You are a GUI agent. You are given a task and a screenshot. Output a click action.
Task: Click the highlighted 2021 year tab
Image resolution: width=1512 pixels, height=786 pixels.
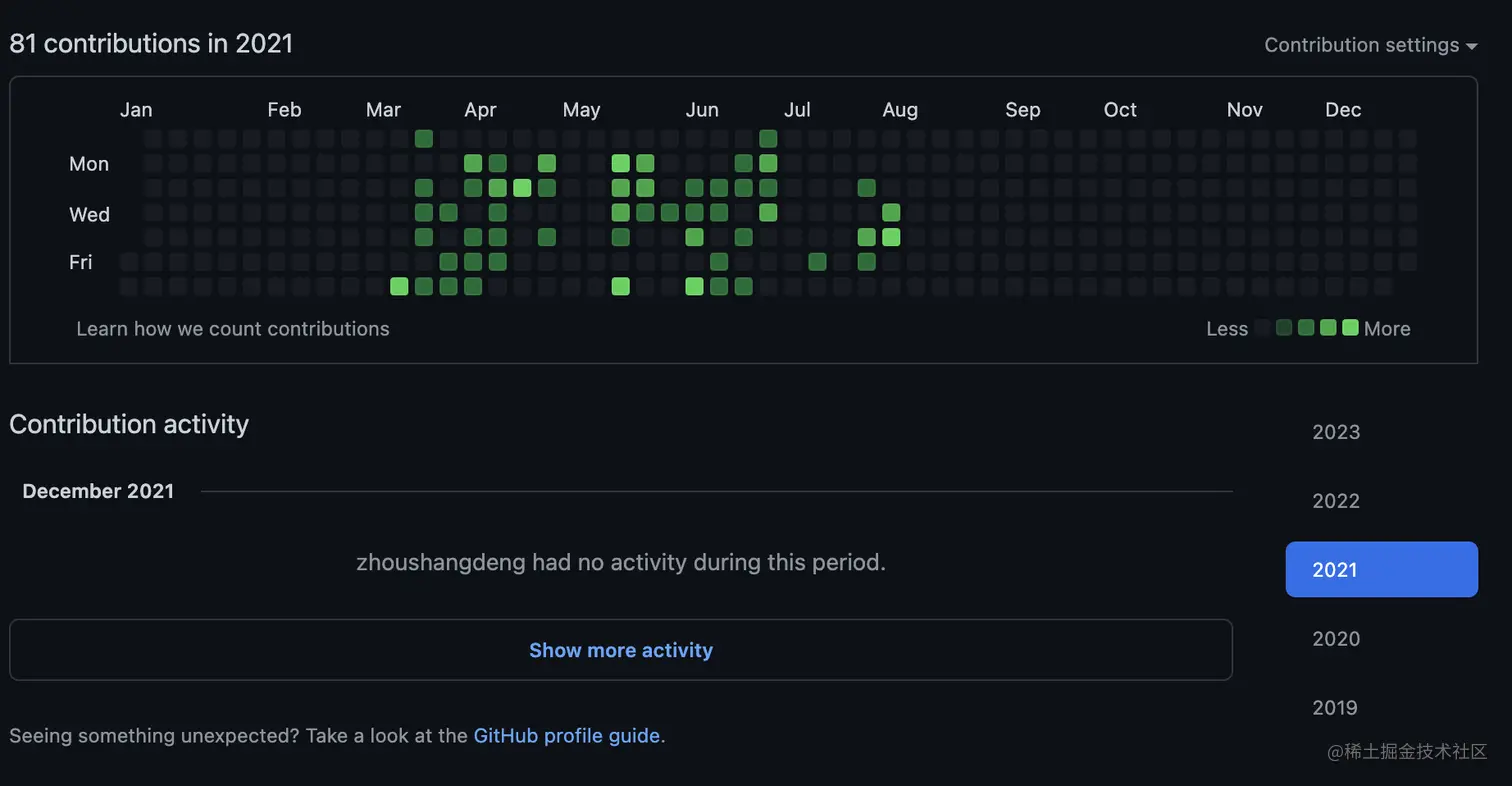pyautogui.click(x=1381, y=570)
